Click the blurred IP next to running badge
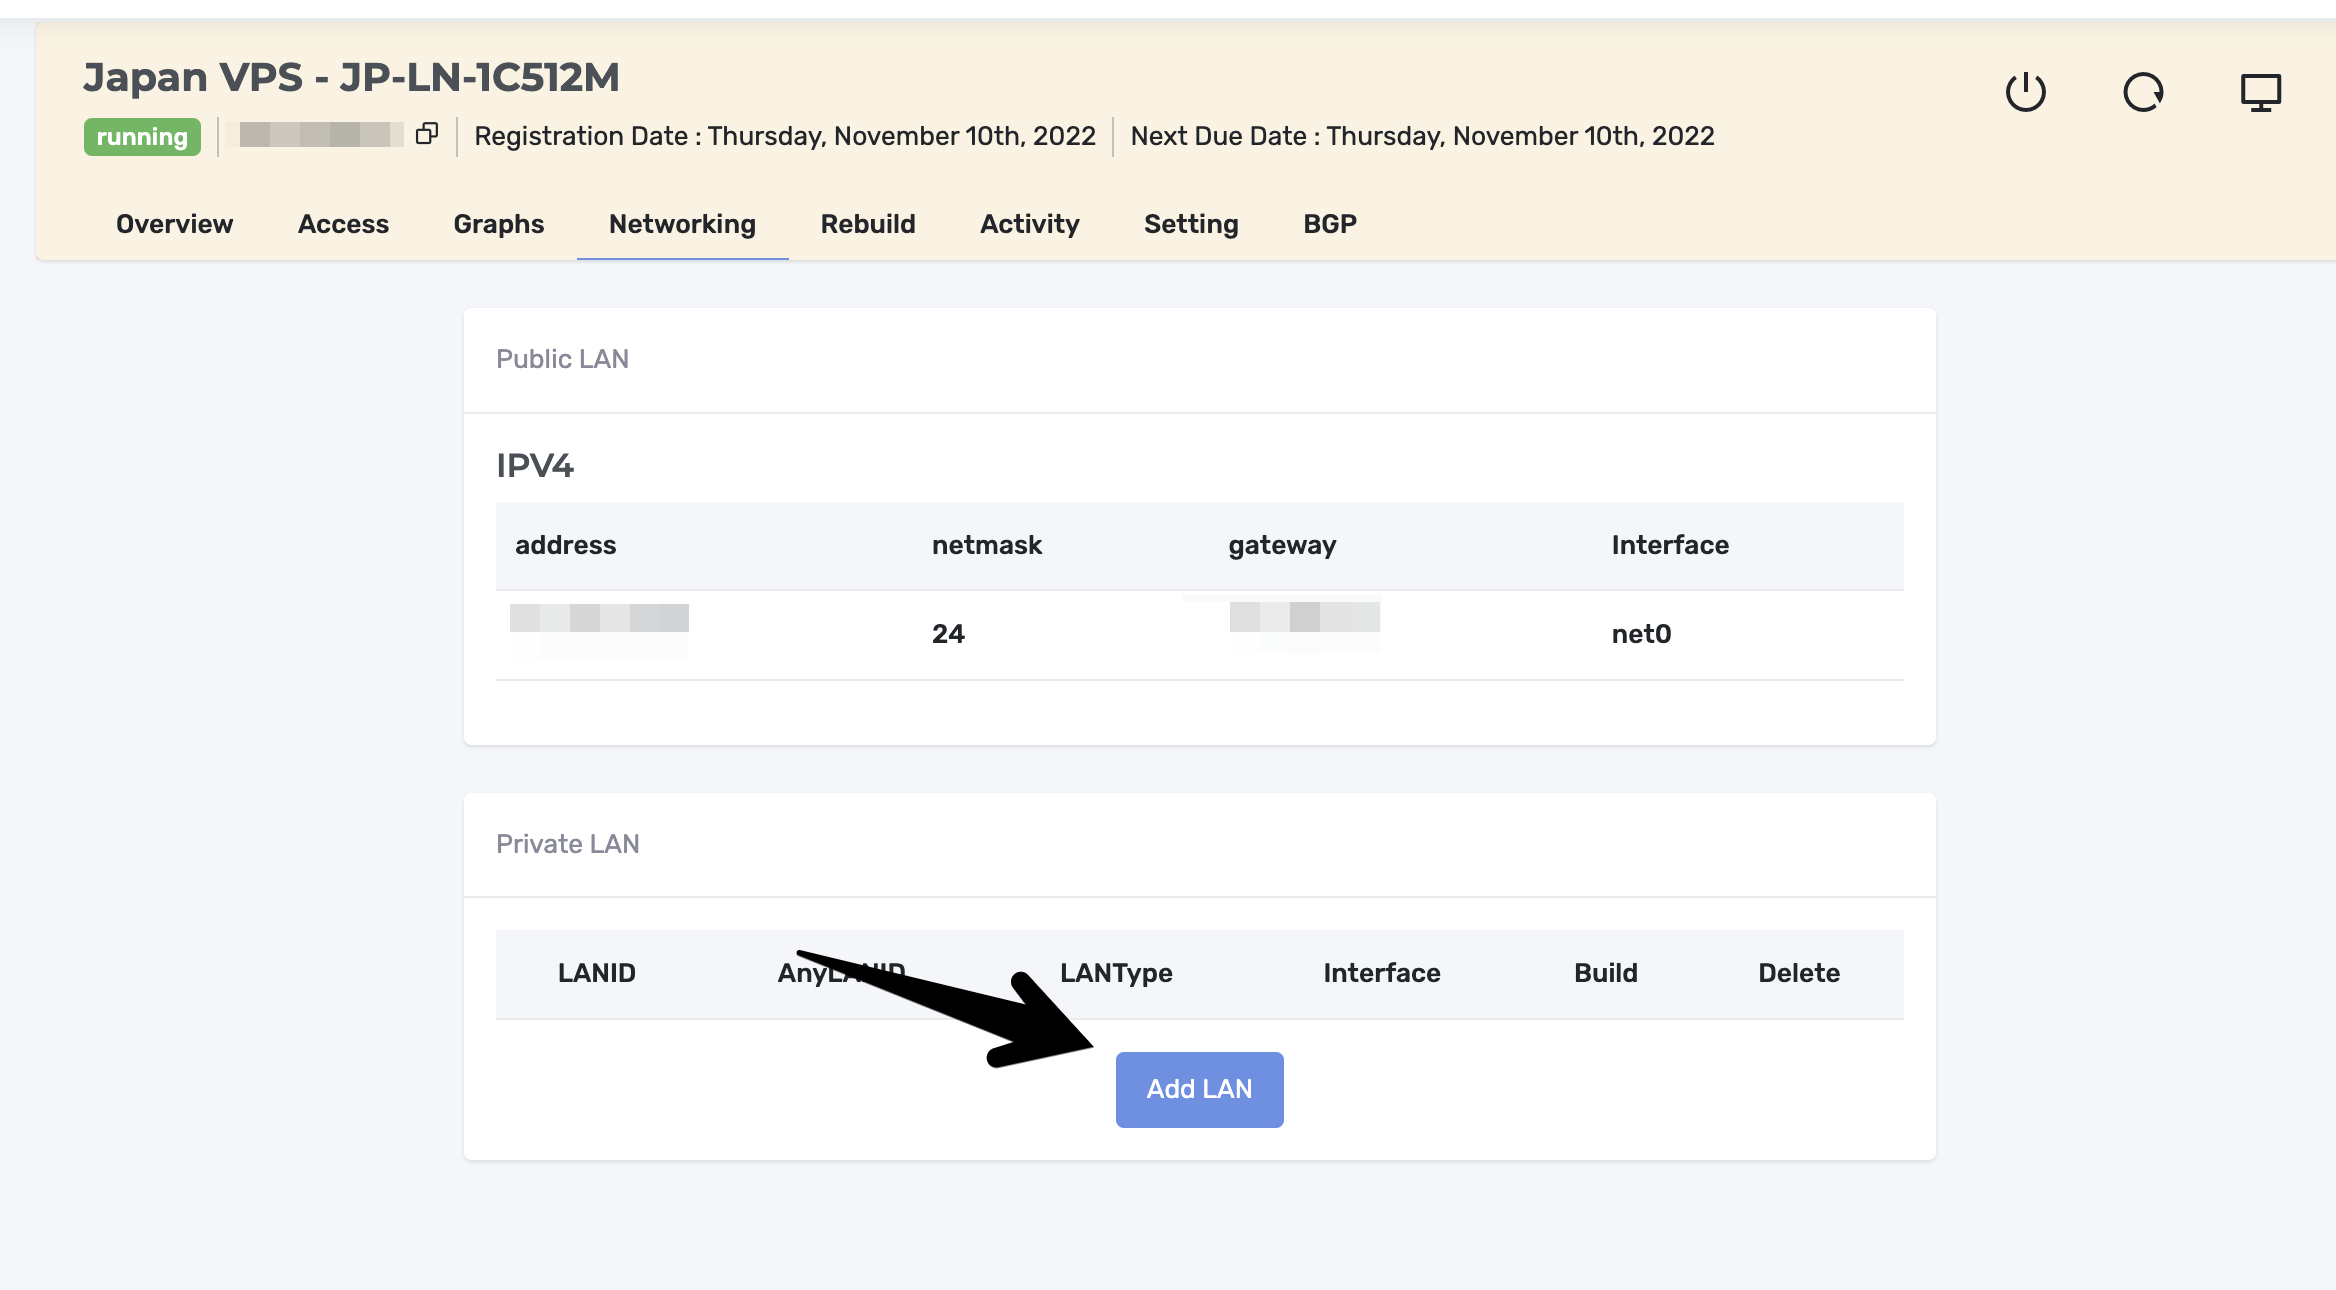This screenshot has width=2336, height=1290. [318, 134]
